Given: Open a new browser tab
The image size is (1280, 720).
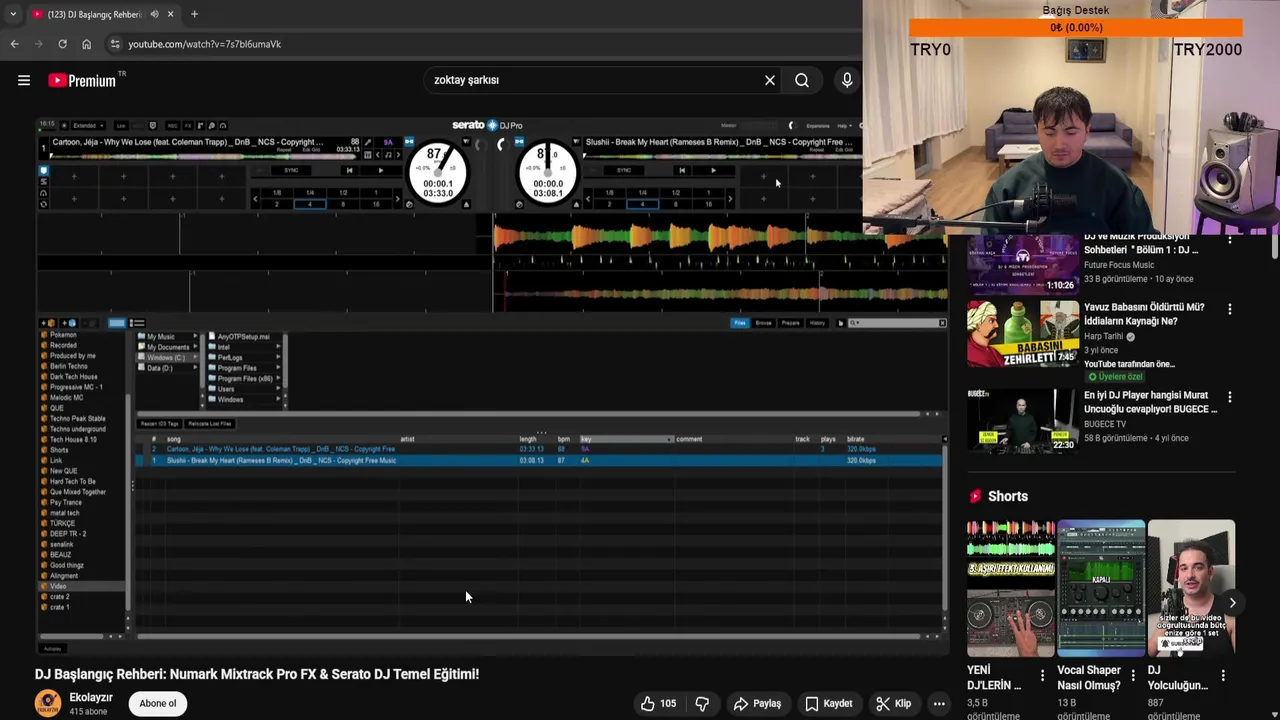Looking at the screenshot, I should pyautogui.click(x=194, y=14).
